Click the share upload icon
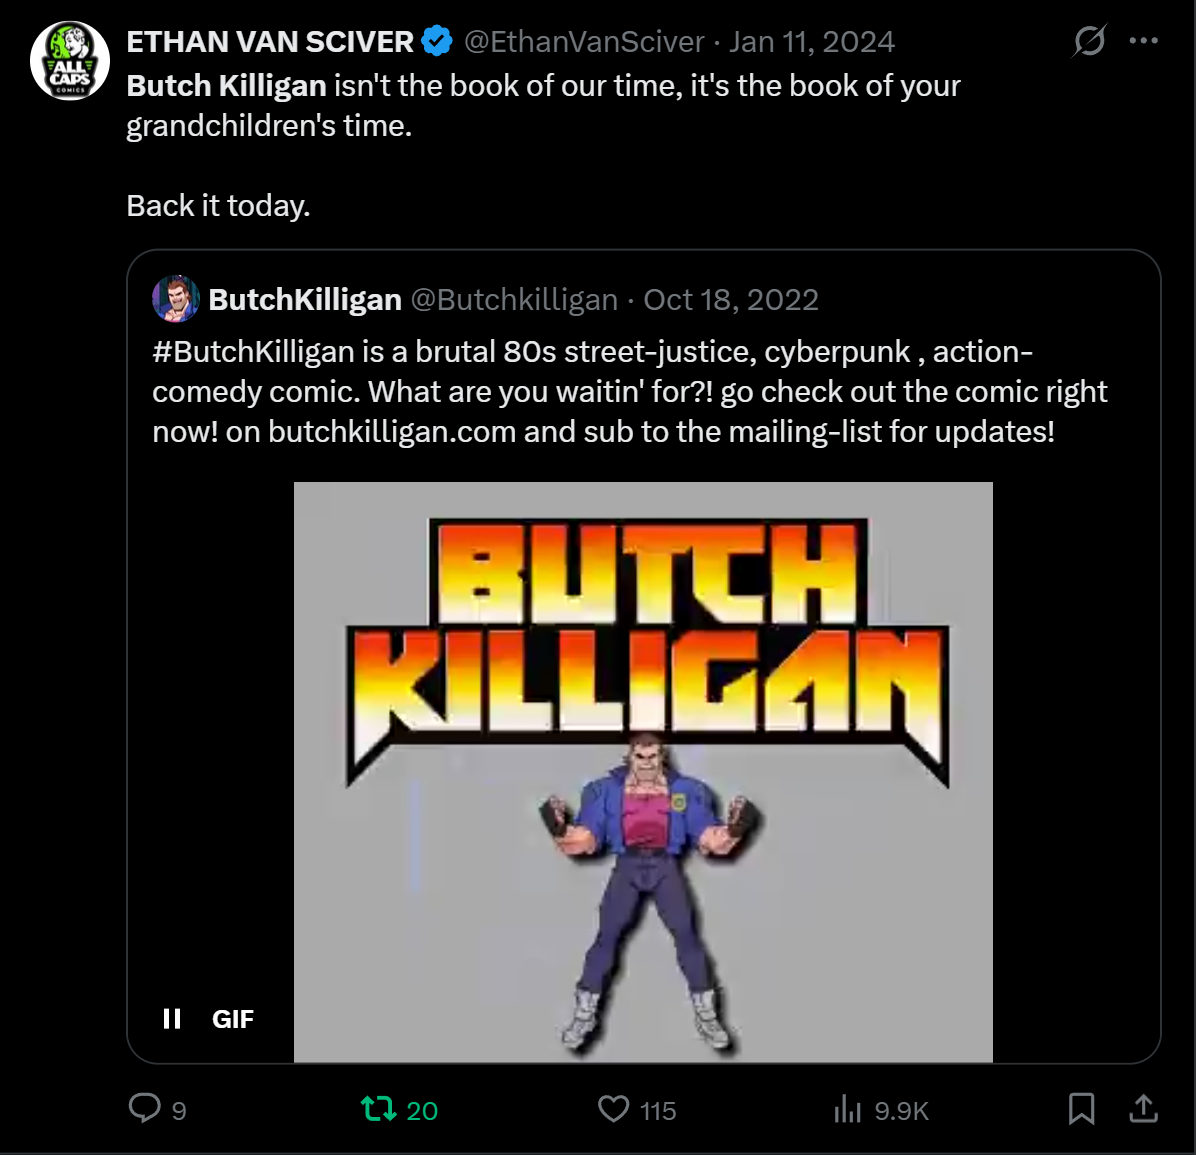The image size is (1196, 1155). pos(1143,1108)
